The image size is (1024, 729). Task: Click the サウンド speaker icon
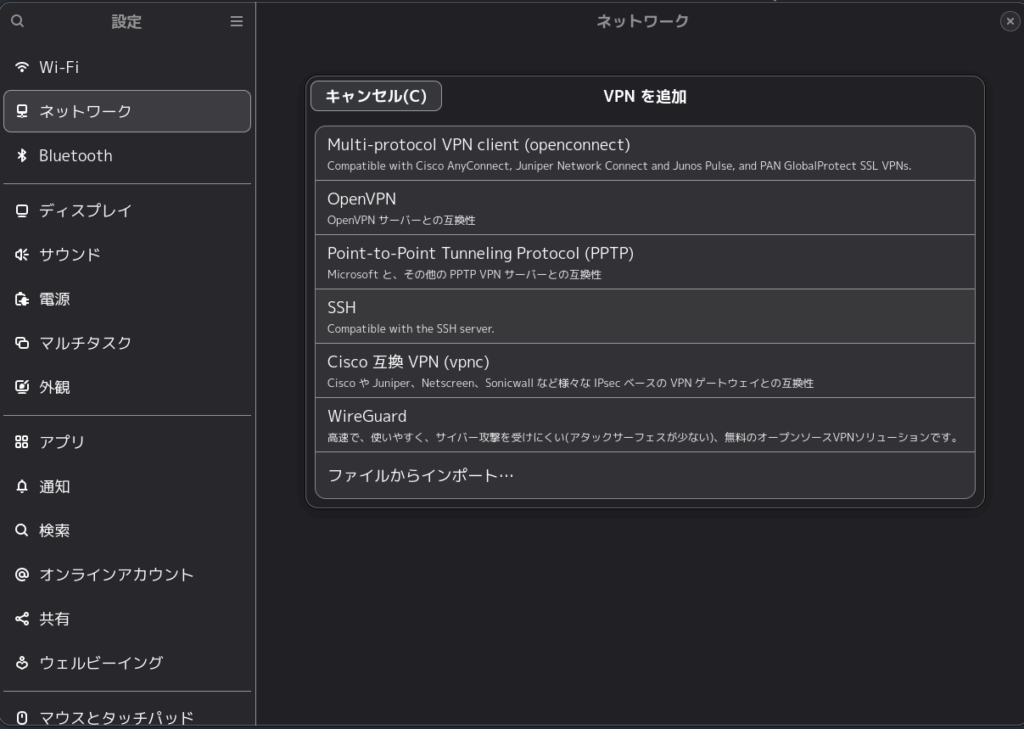click(x=22, y=255)
